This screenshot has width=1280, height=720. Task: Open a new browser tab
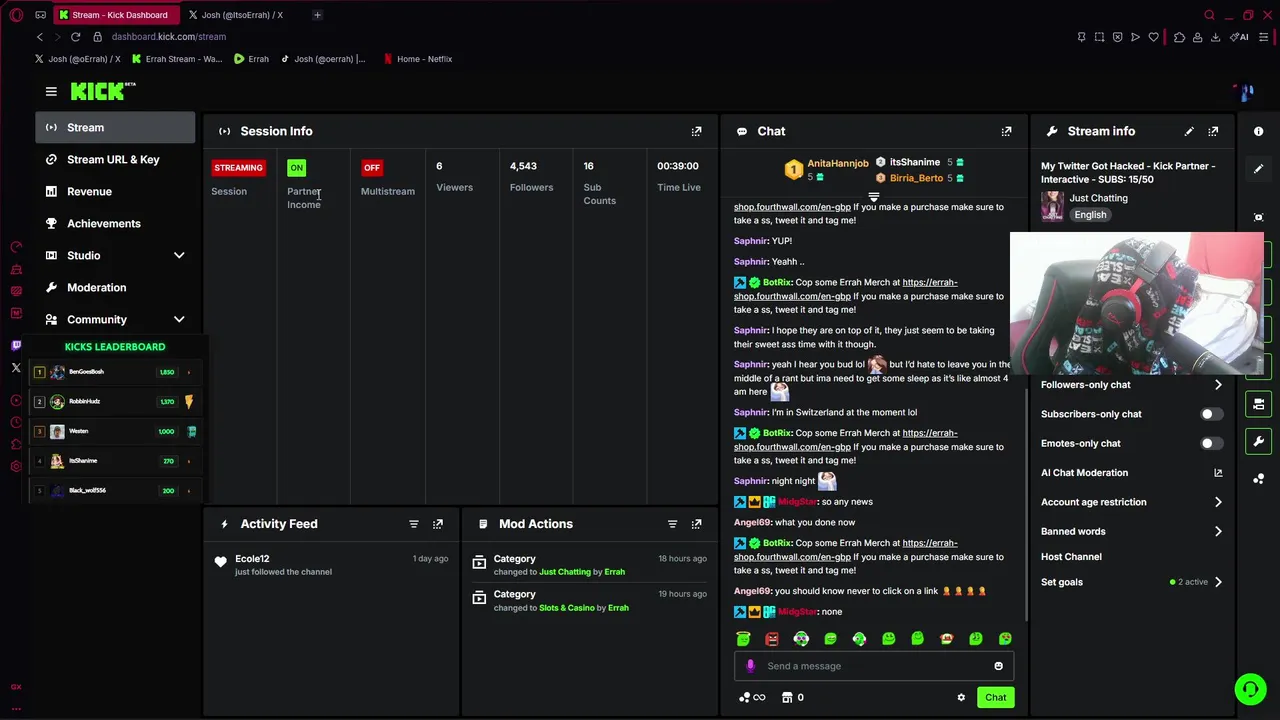click(x=317, y=15)
